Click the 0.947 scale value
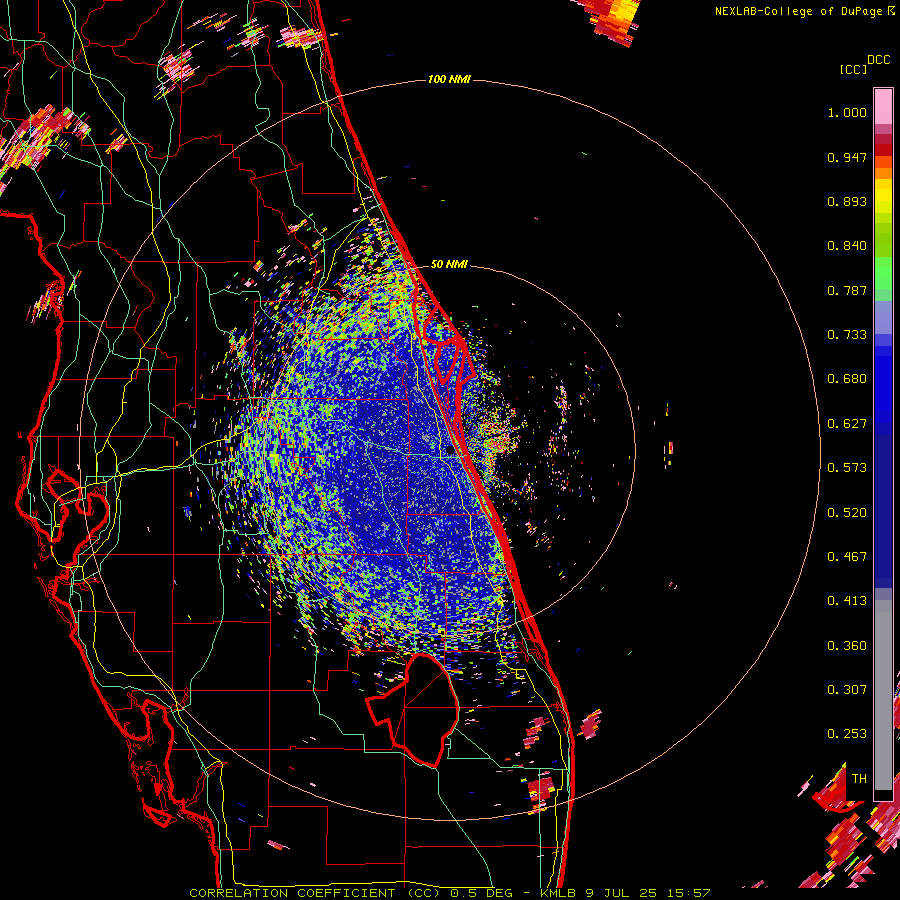The height and width of the screenshot is (900, 900). click(x=847, y=157)
